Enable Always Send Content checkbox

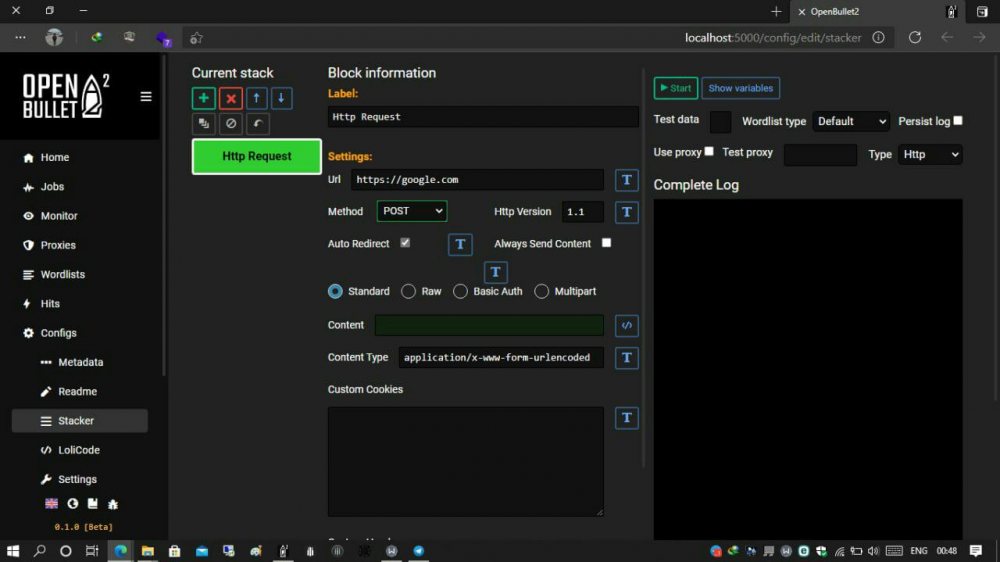tap(607, 243)
